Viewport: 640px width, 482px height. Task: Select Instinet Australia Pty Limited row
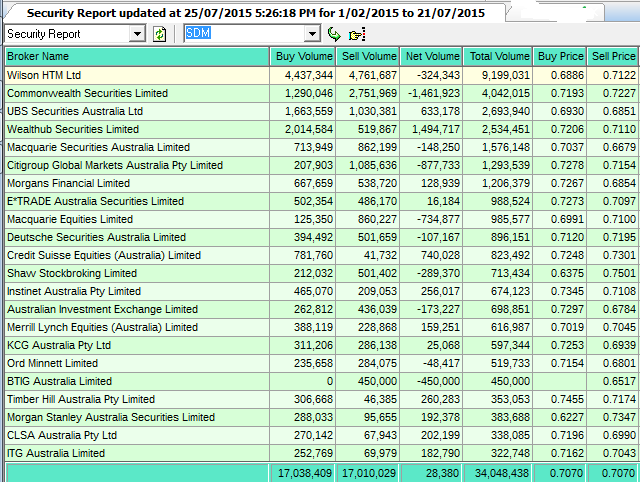(322, 291)
